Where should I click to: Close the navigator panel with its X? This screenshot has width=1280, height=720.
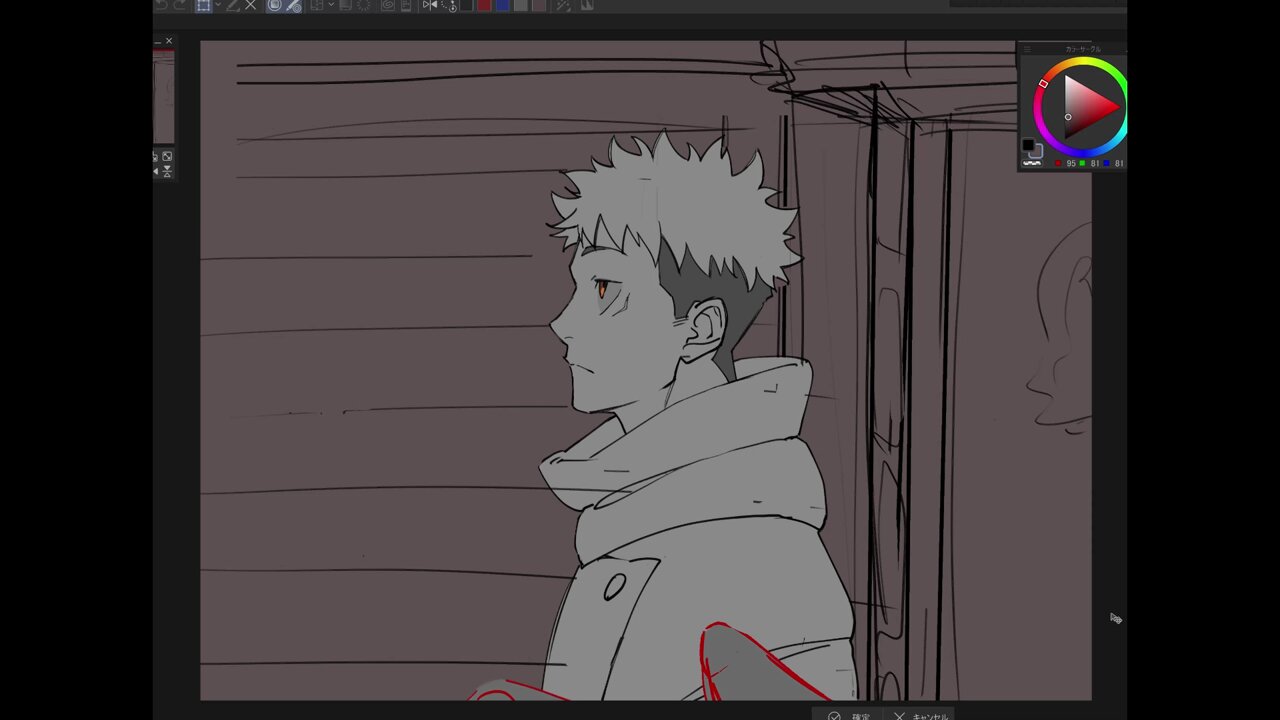click(168, 41)
